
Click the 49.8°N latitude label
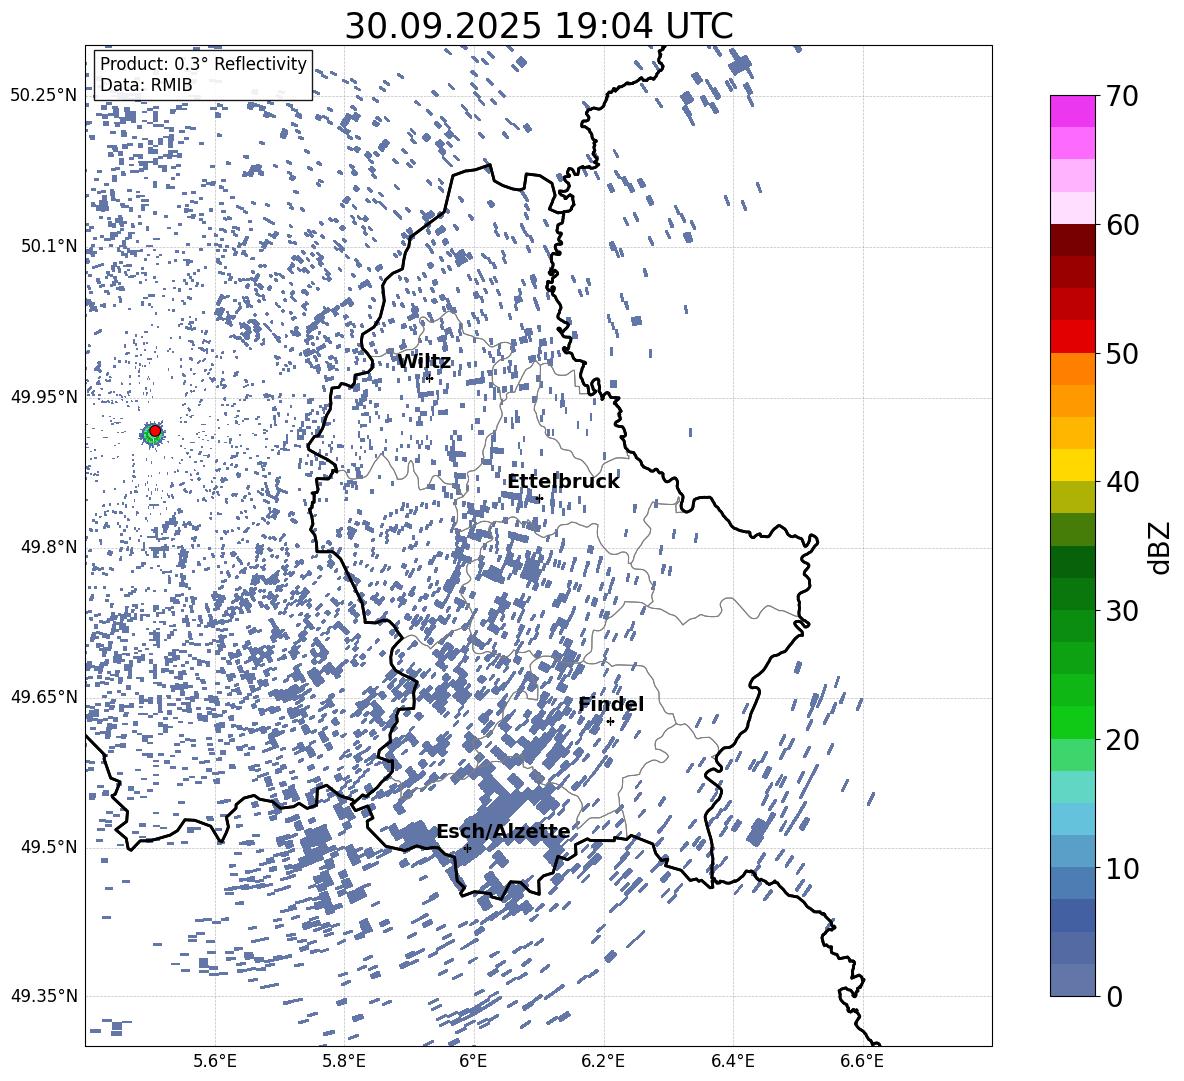point(48,547)
